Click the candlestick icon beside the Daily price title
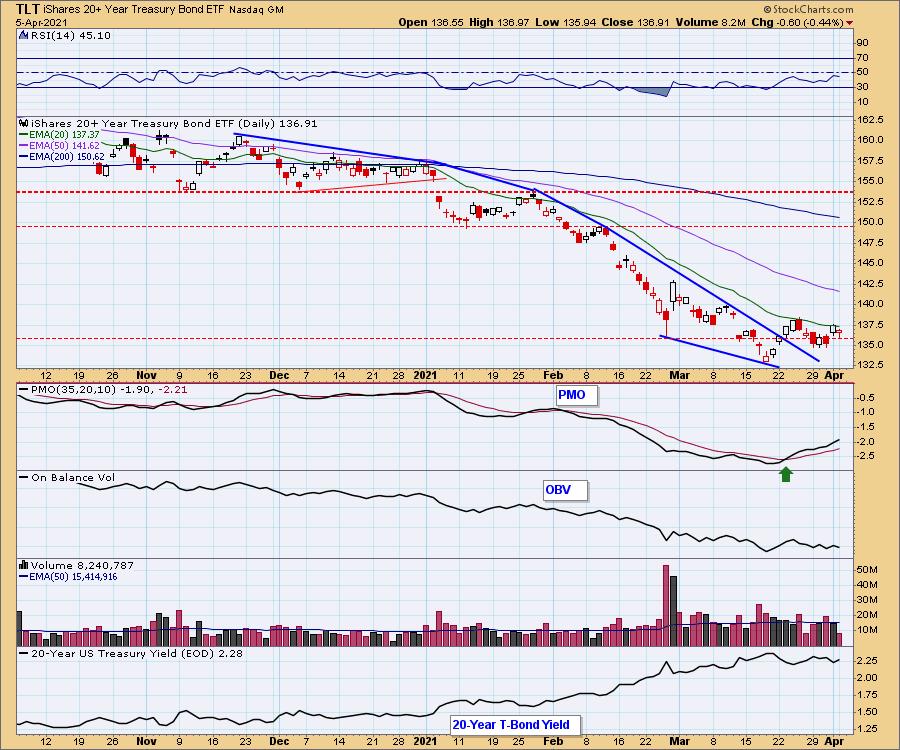 tap(24, 123)
